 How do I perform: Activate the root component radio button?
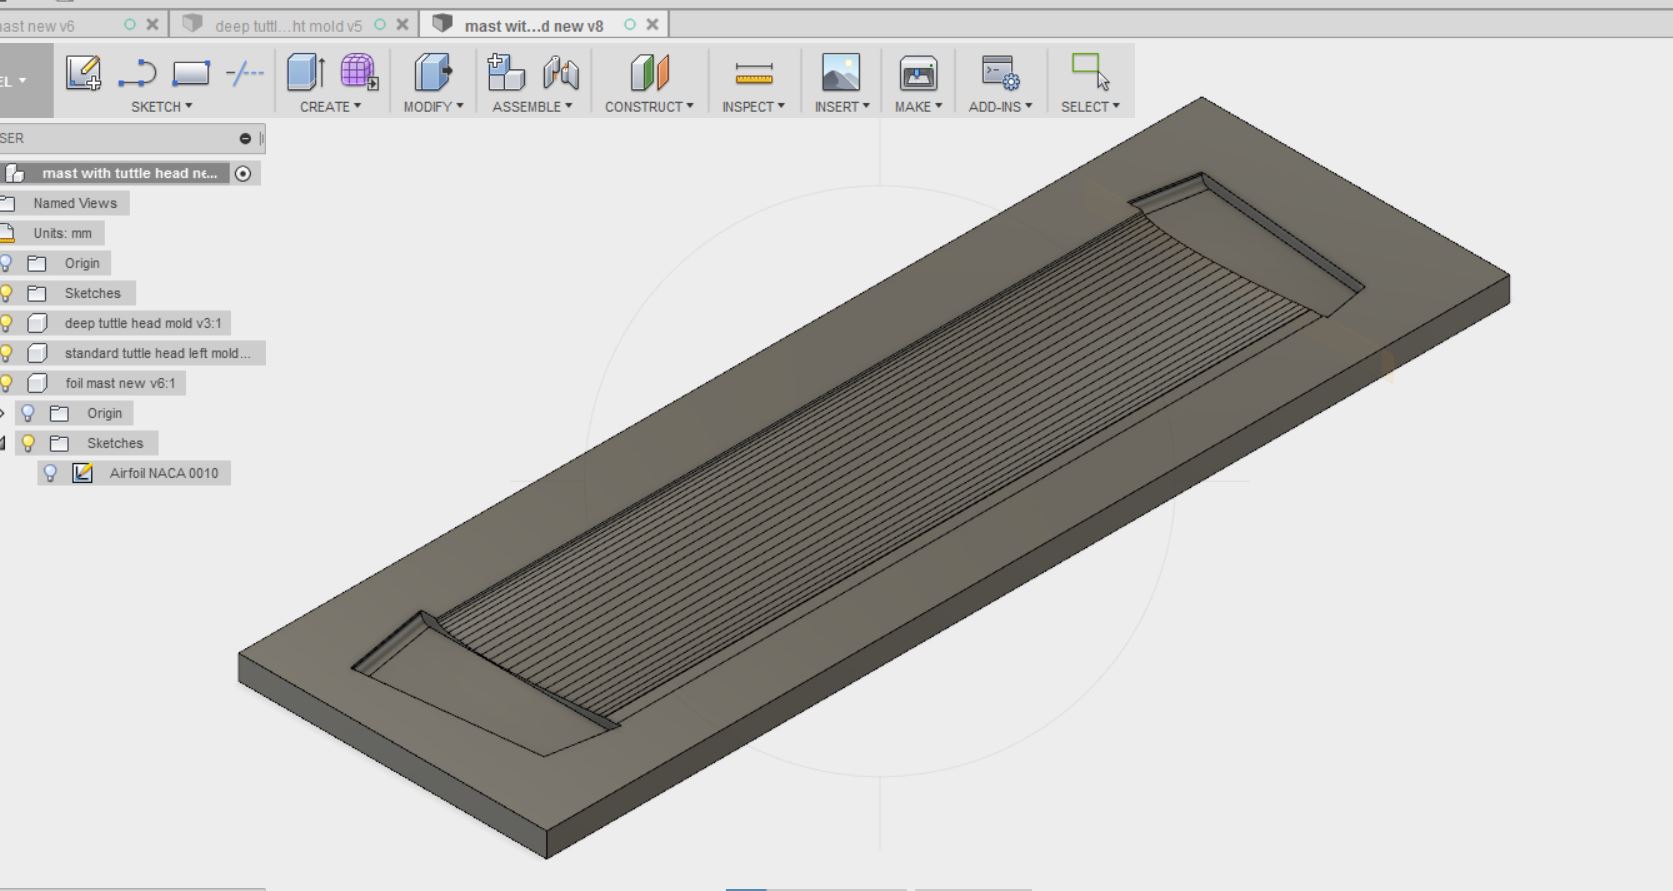[x=243, y=173]
